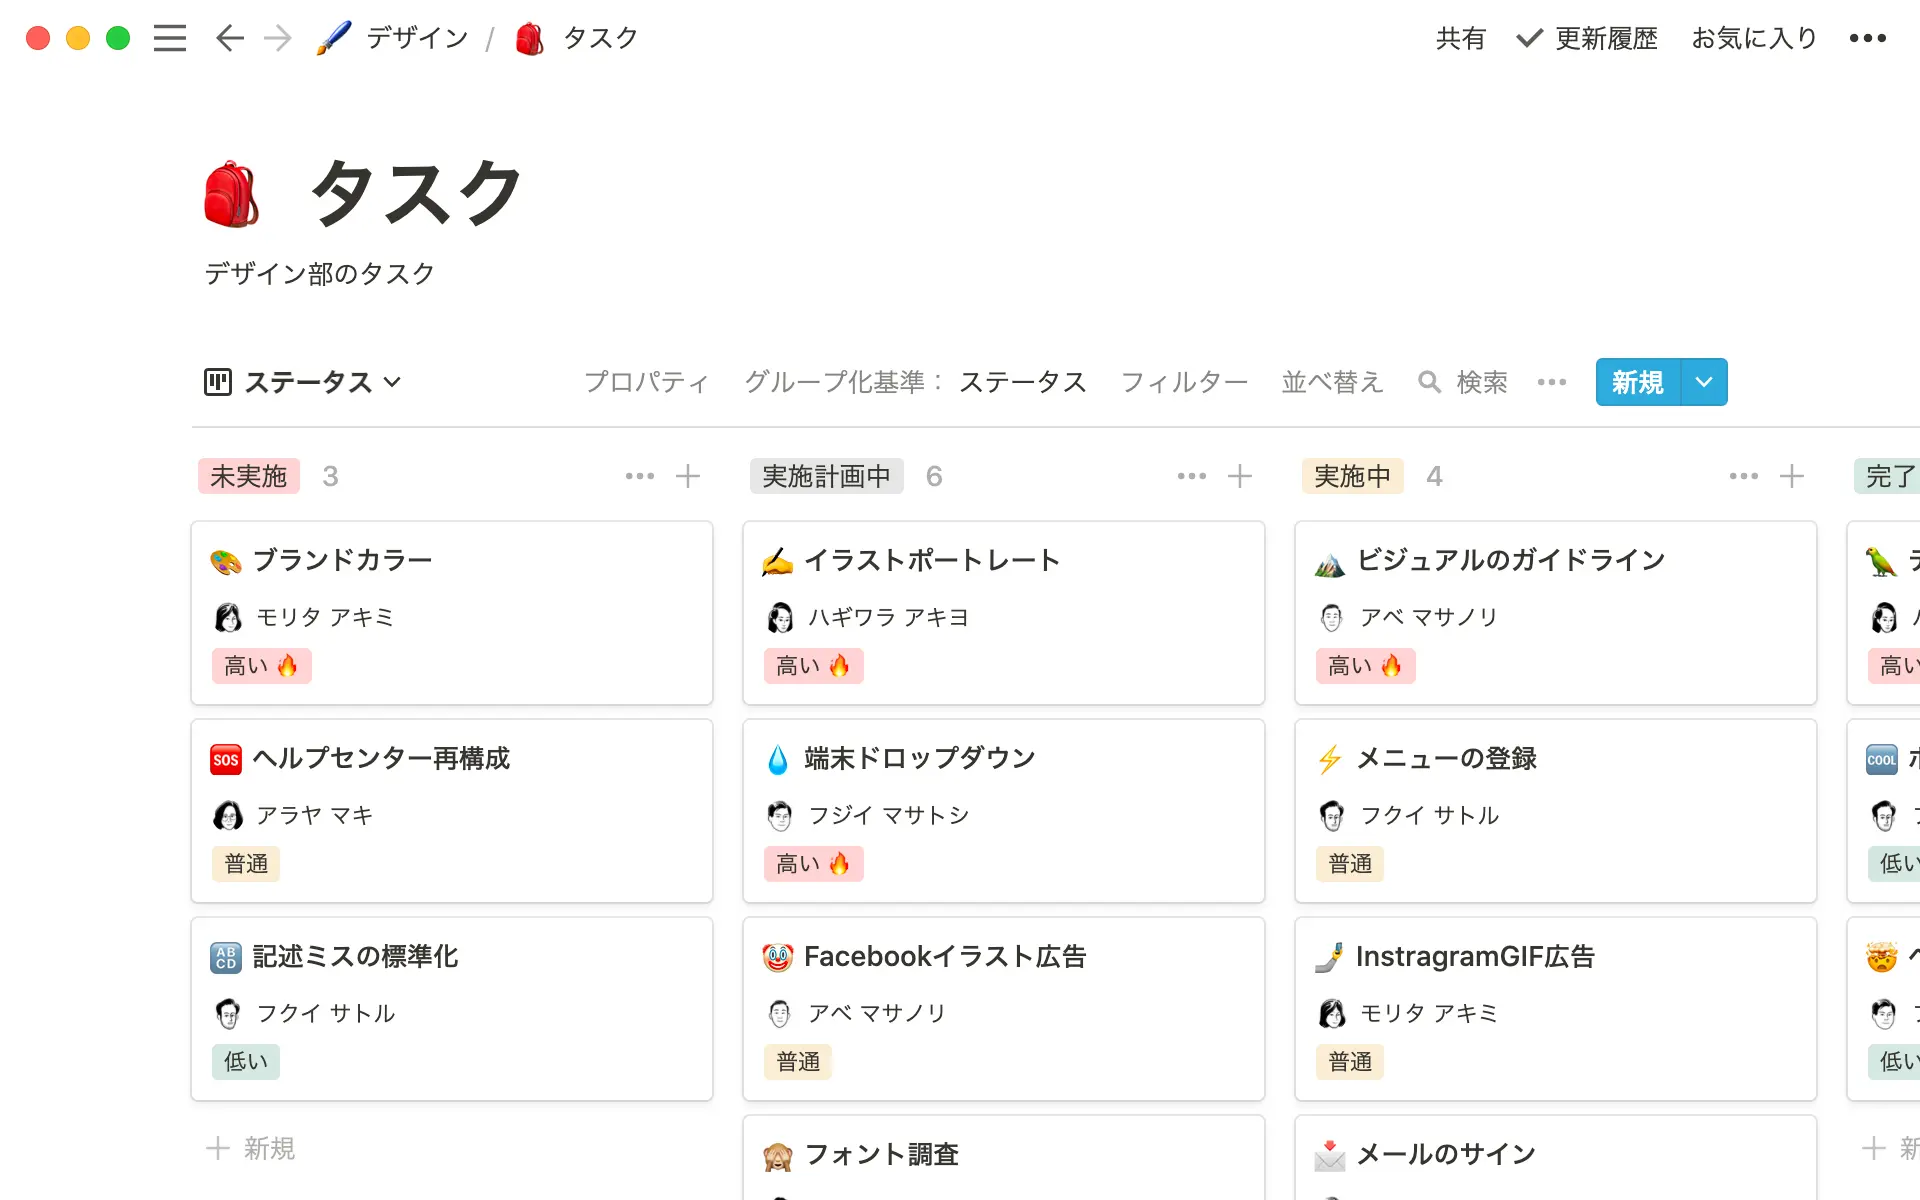Mark 更新履歴 by clicking its checkmark icon
This screenshot has width=1920, height=1200.
click(1527, 38)
